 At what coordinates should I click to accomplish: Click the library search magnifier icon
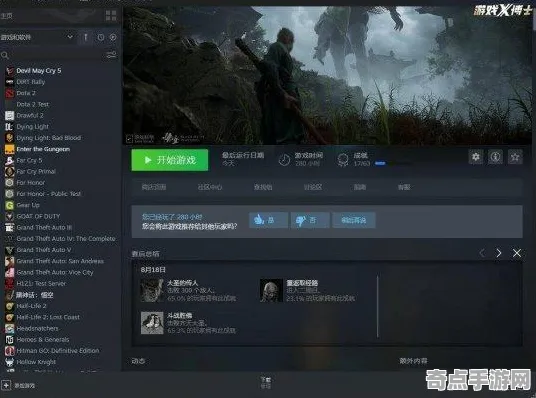tap(5, 55)
